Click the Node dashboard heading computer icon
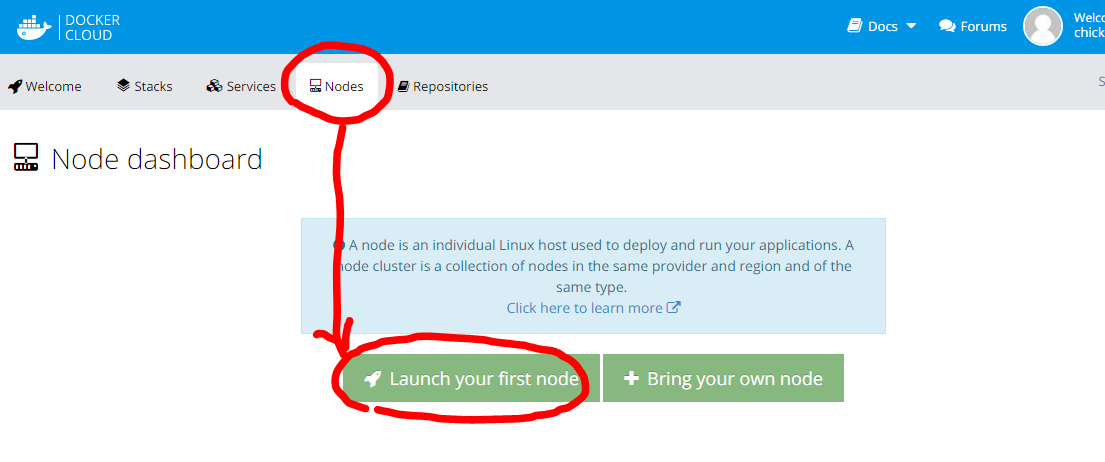1105x462 pixels. click(x=26, y=158)
